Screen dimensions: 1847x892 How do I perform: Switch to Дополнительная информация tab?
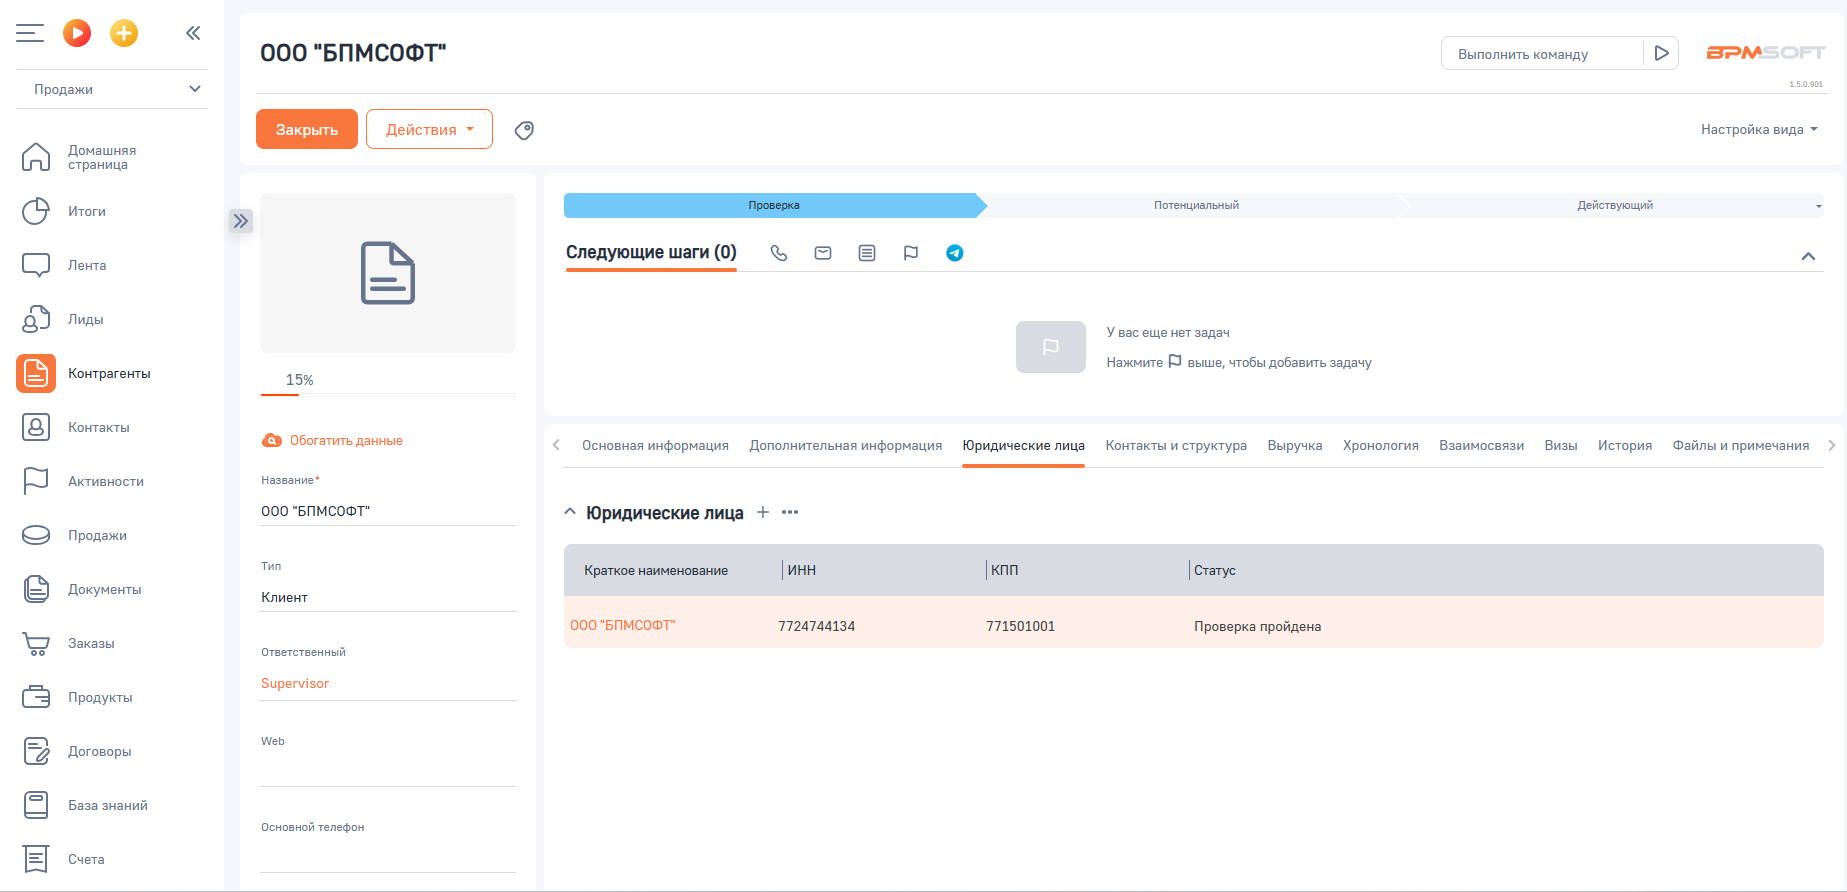(x=846, y=445)
